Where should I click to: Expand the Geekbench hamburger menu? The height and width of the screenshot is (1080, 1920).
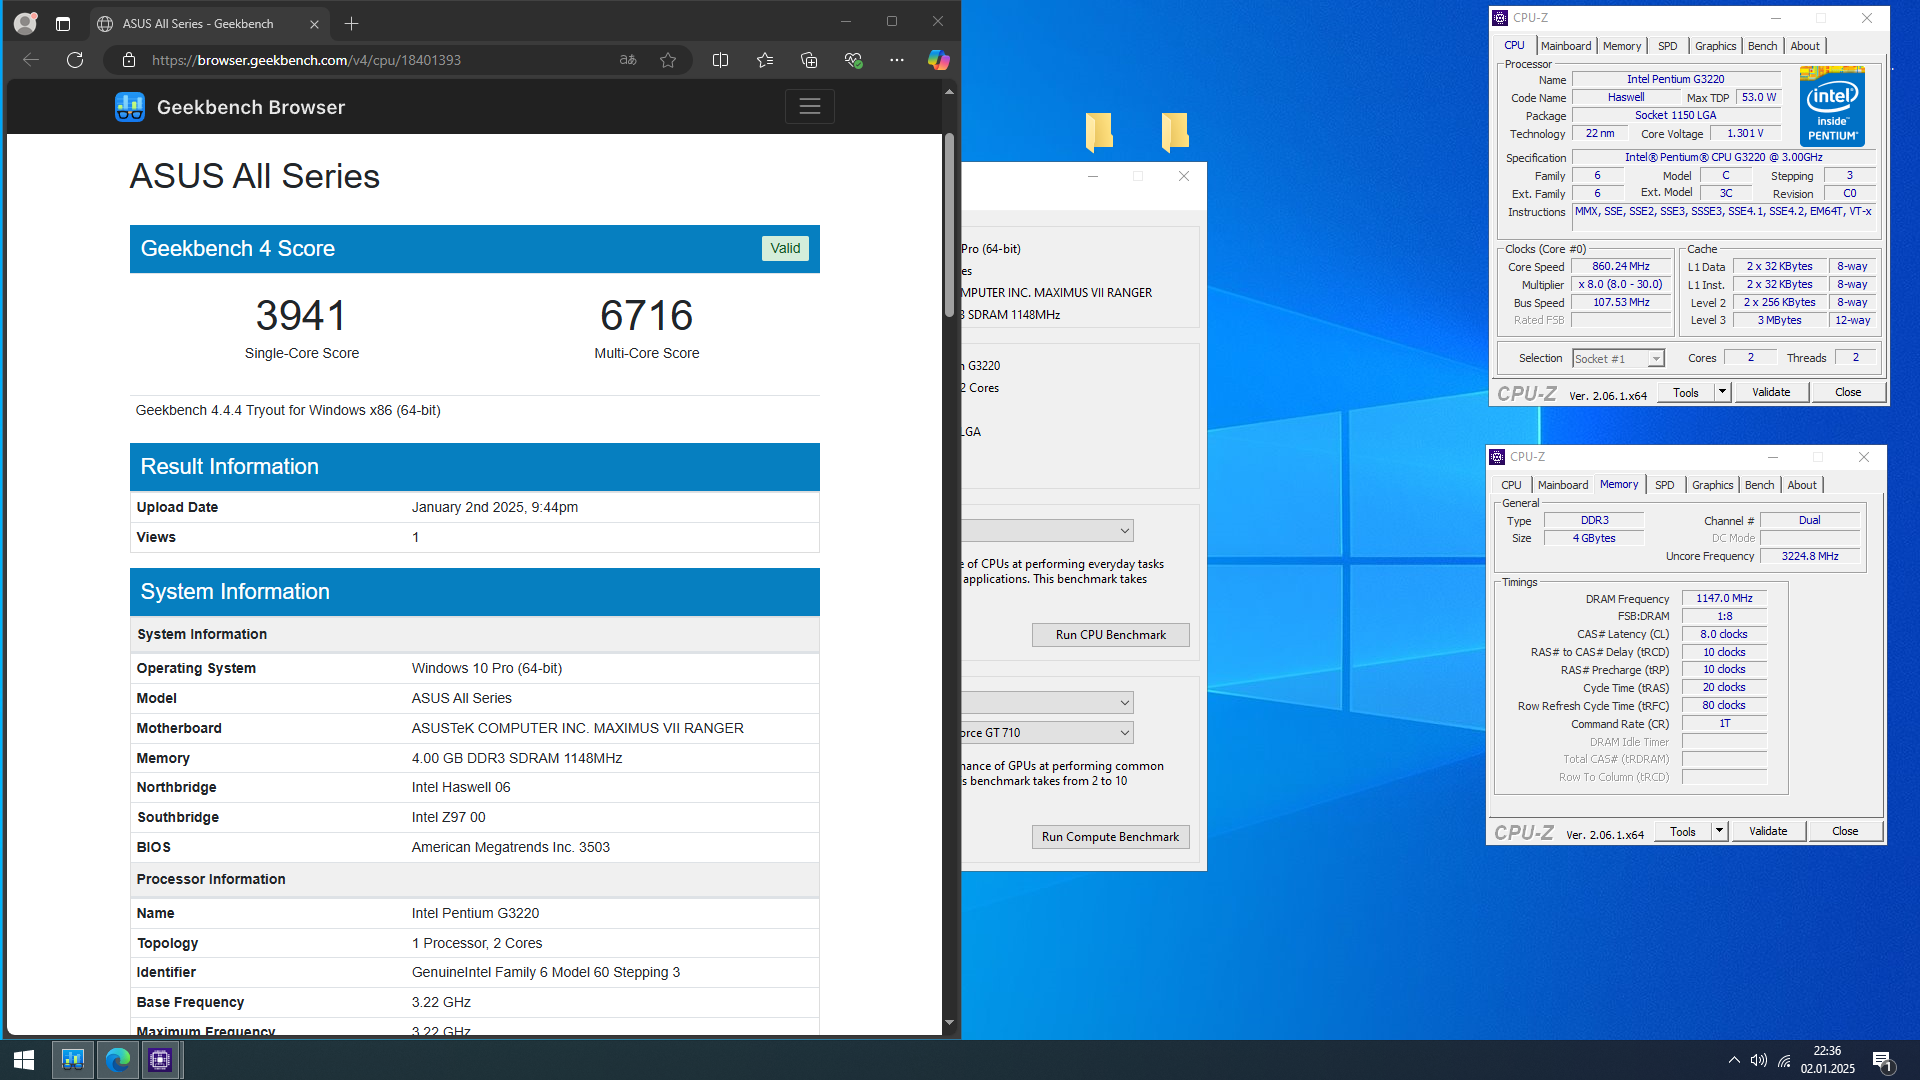pos(810,106)
